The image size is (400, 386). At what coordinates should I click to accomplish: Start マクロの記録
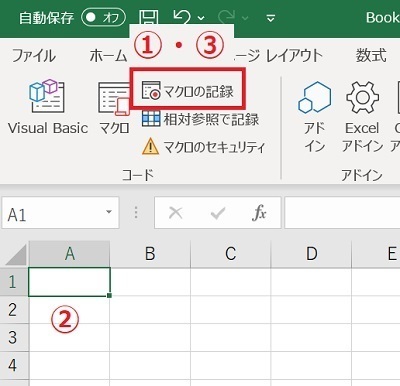tap(188, 91)
